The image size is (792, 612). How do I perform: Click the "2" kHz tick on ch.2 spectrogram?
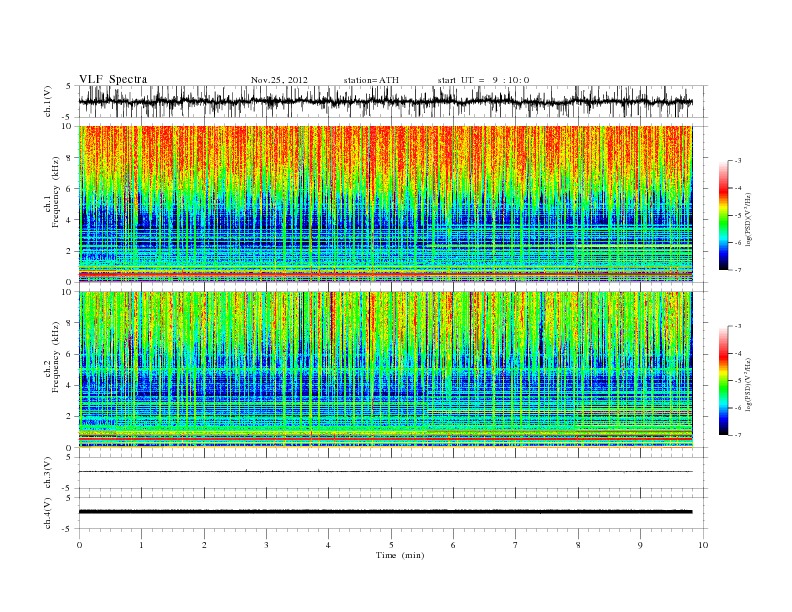coord(69,417)
